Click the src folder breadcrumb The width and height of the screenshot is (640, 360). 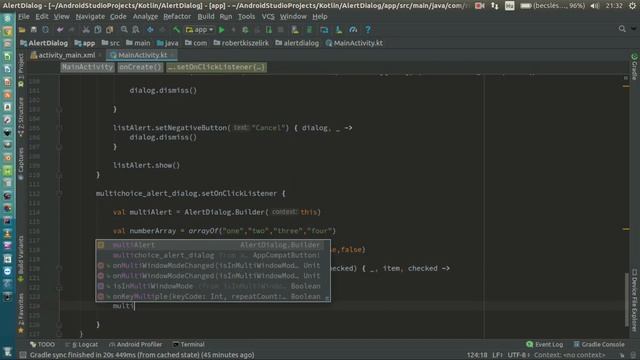click(111, 43)
